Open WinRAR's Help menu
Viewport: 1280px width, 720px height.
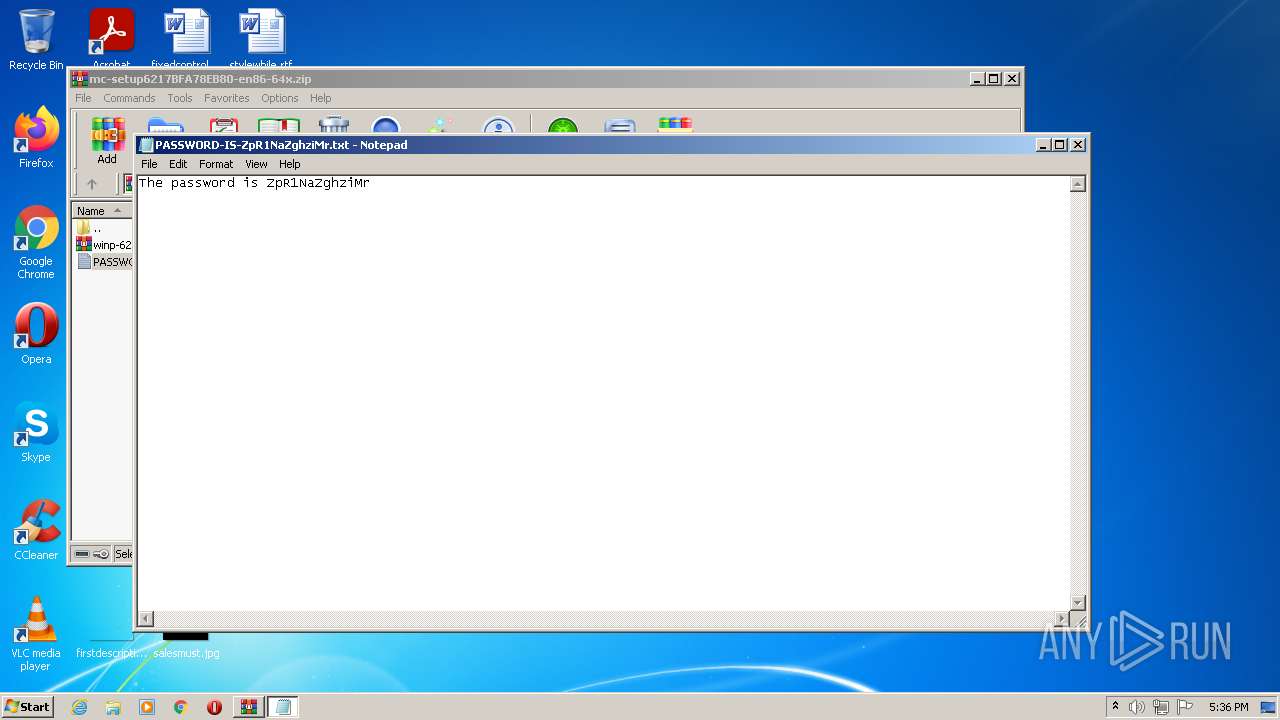321,98
